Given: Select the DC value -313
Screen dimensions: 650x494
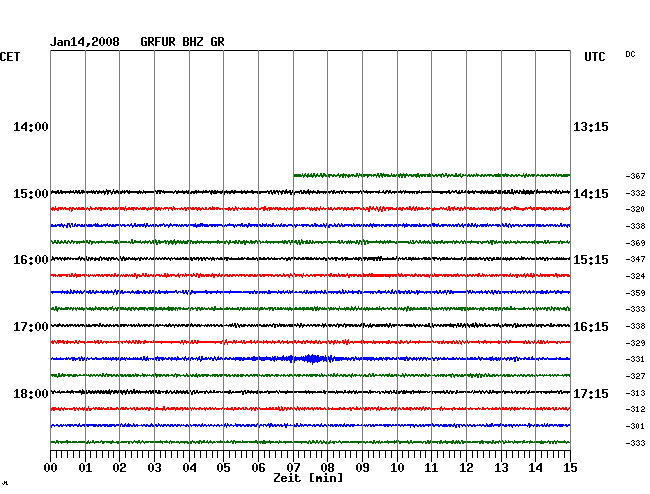Looking at the screenshot, I should (x=635, y=393).
